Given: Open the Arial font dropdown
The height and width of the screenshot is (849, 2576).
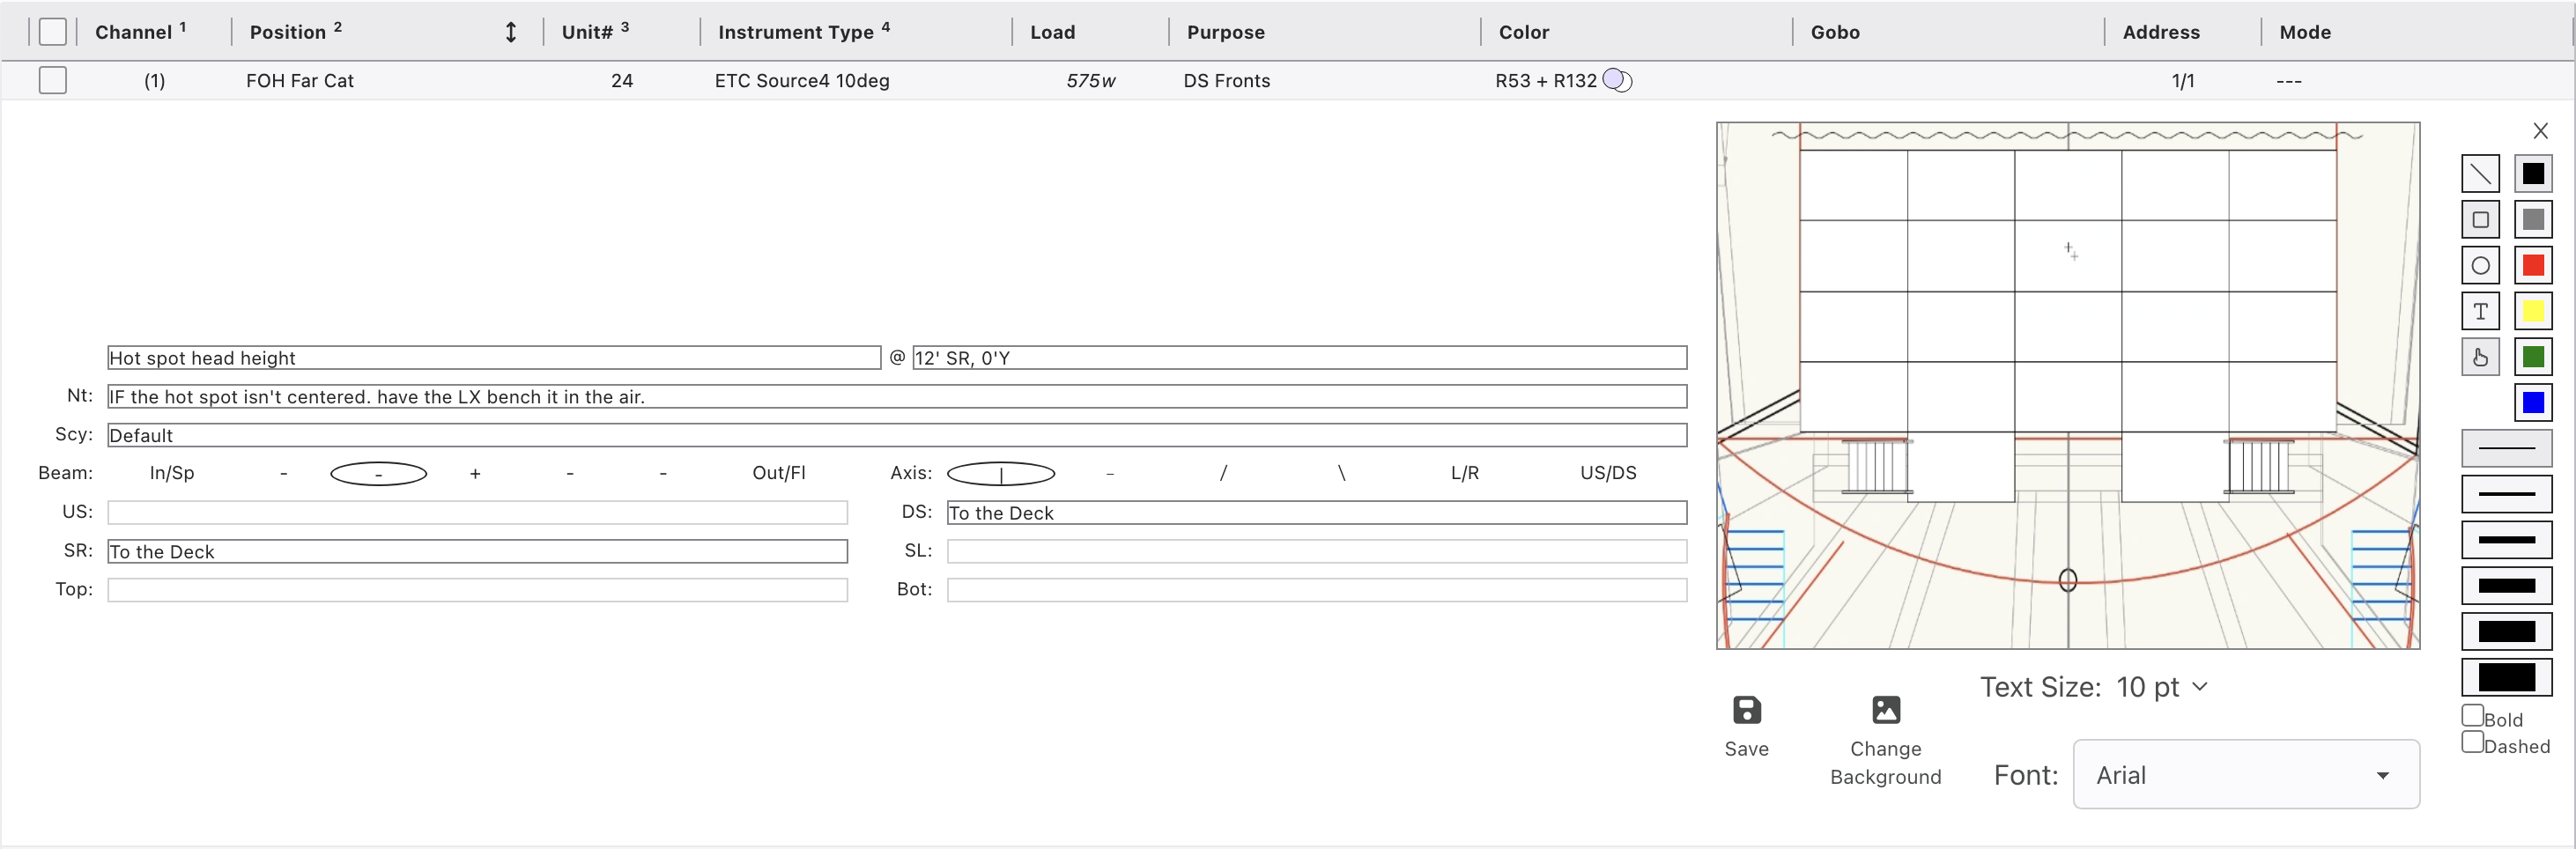Looking at the screenshot, I should [2245, 775].
